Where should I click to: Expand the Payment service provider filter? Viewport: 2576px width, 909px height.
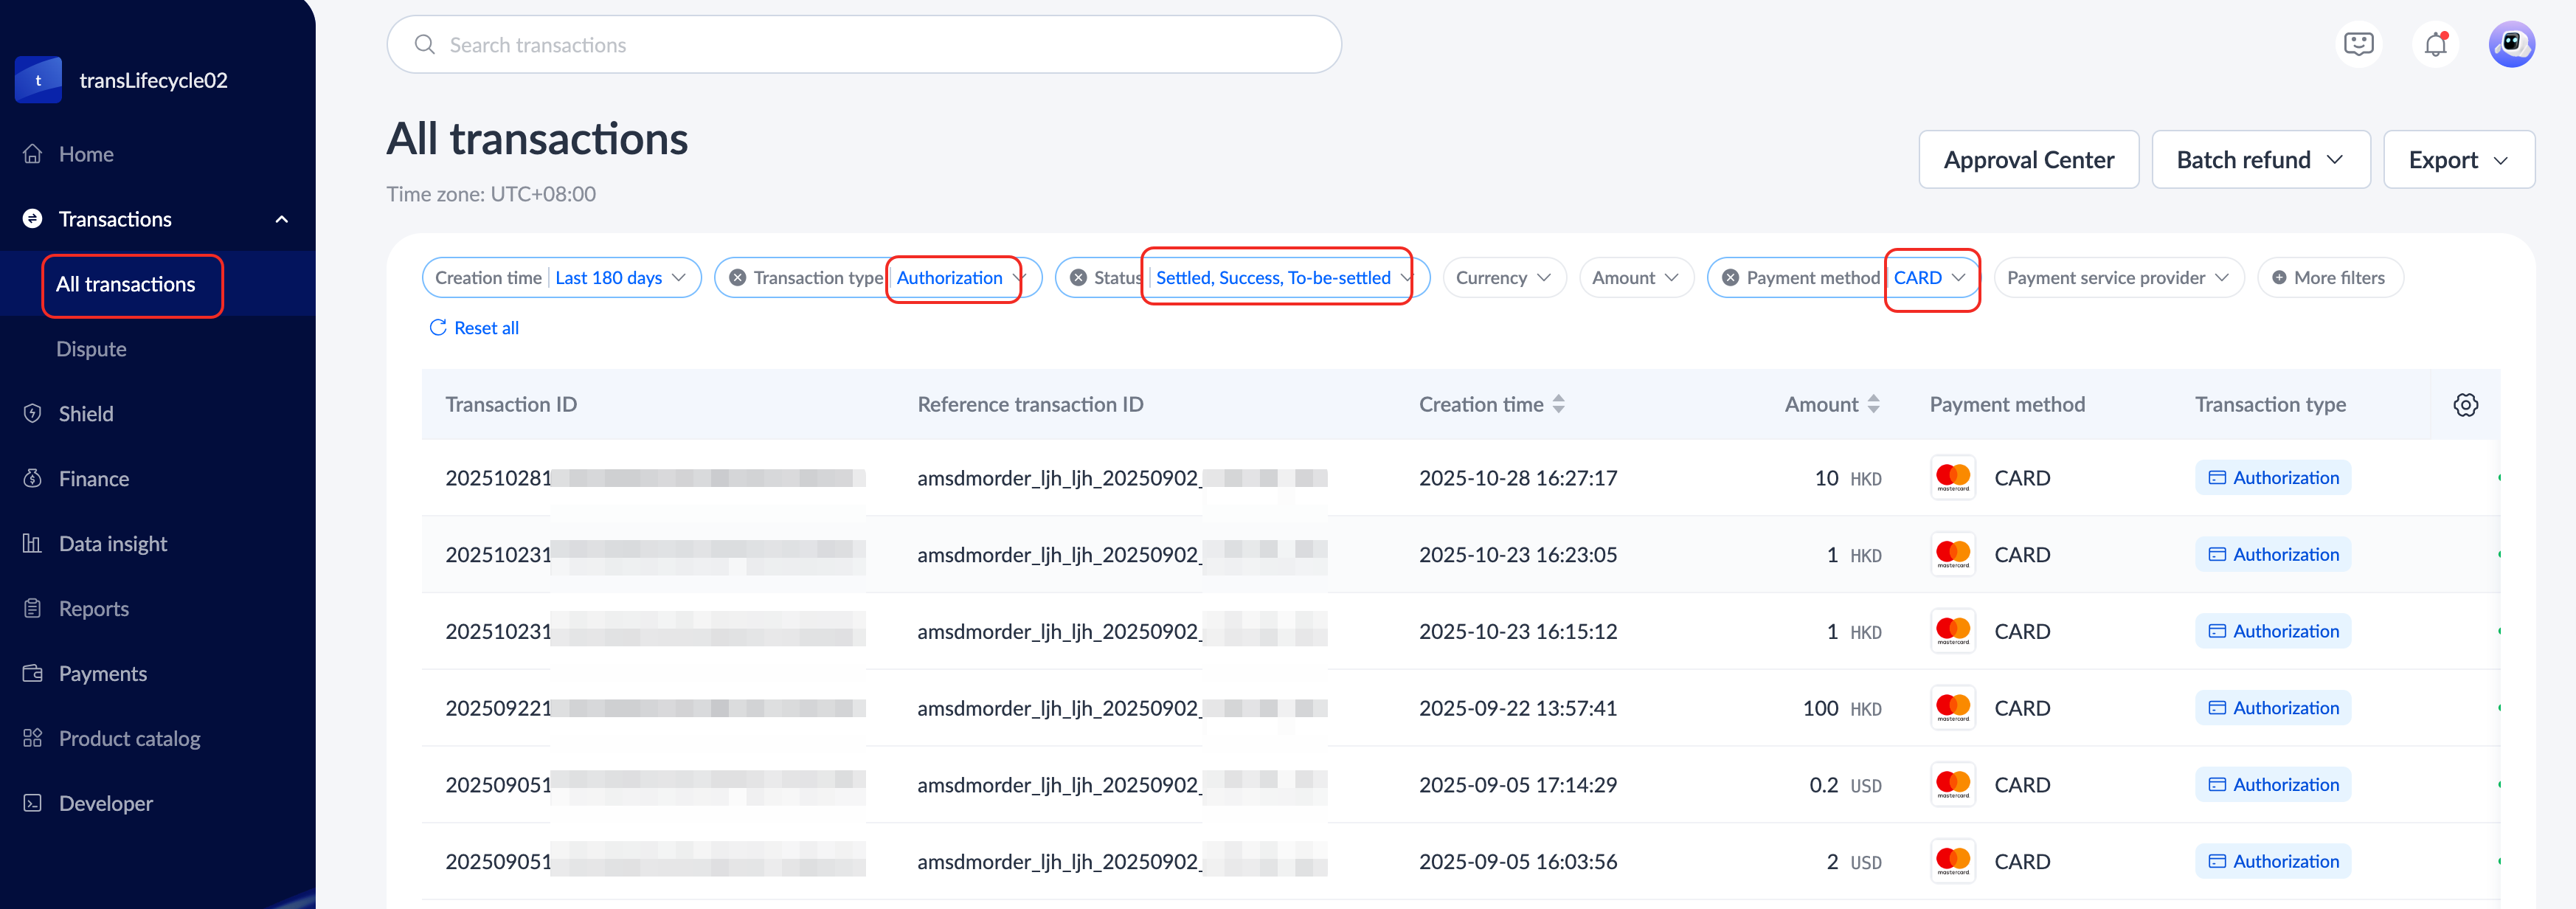(2118, 278)
